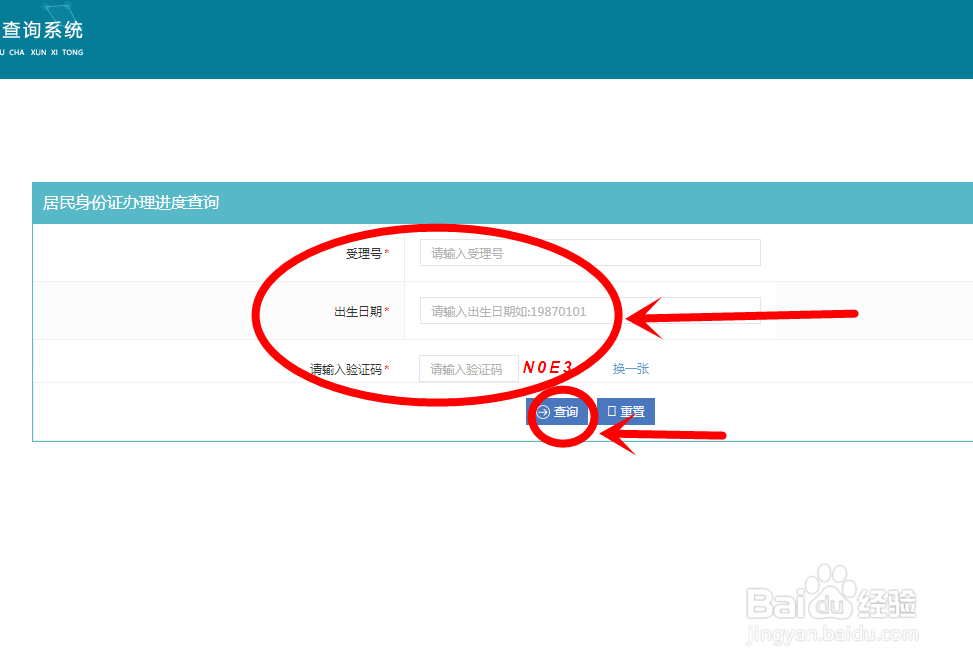The width and height of the screenshot is (973, 668).
Task: Click the 请输入验证码 field label
Action: tap(346, 369)
